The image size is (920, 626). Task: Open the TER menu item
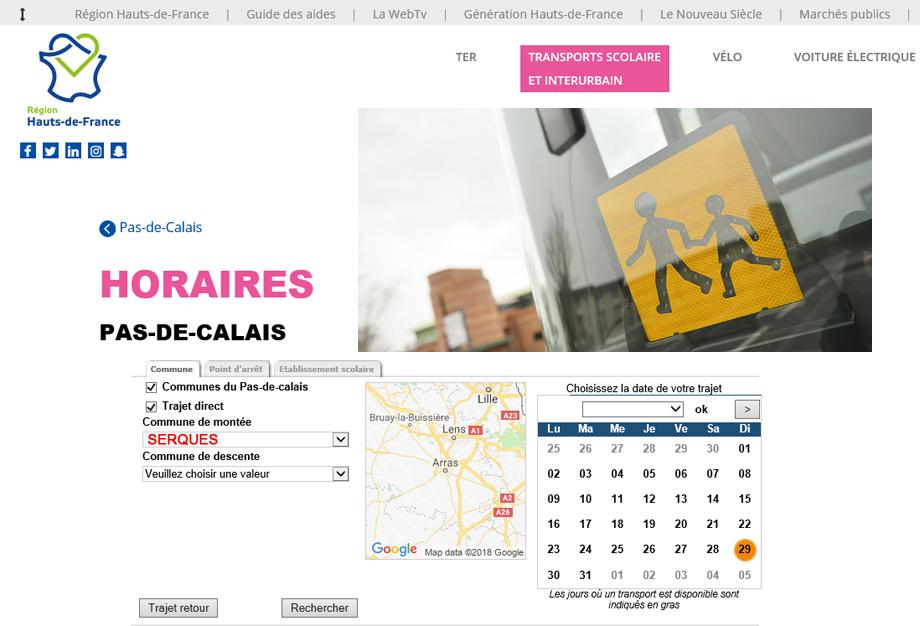[466, 57]
